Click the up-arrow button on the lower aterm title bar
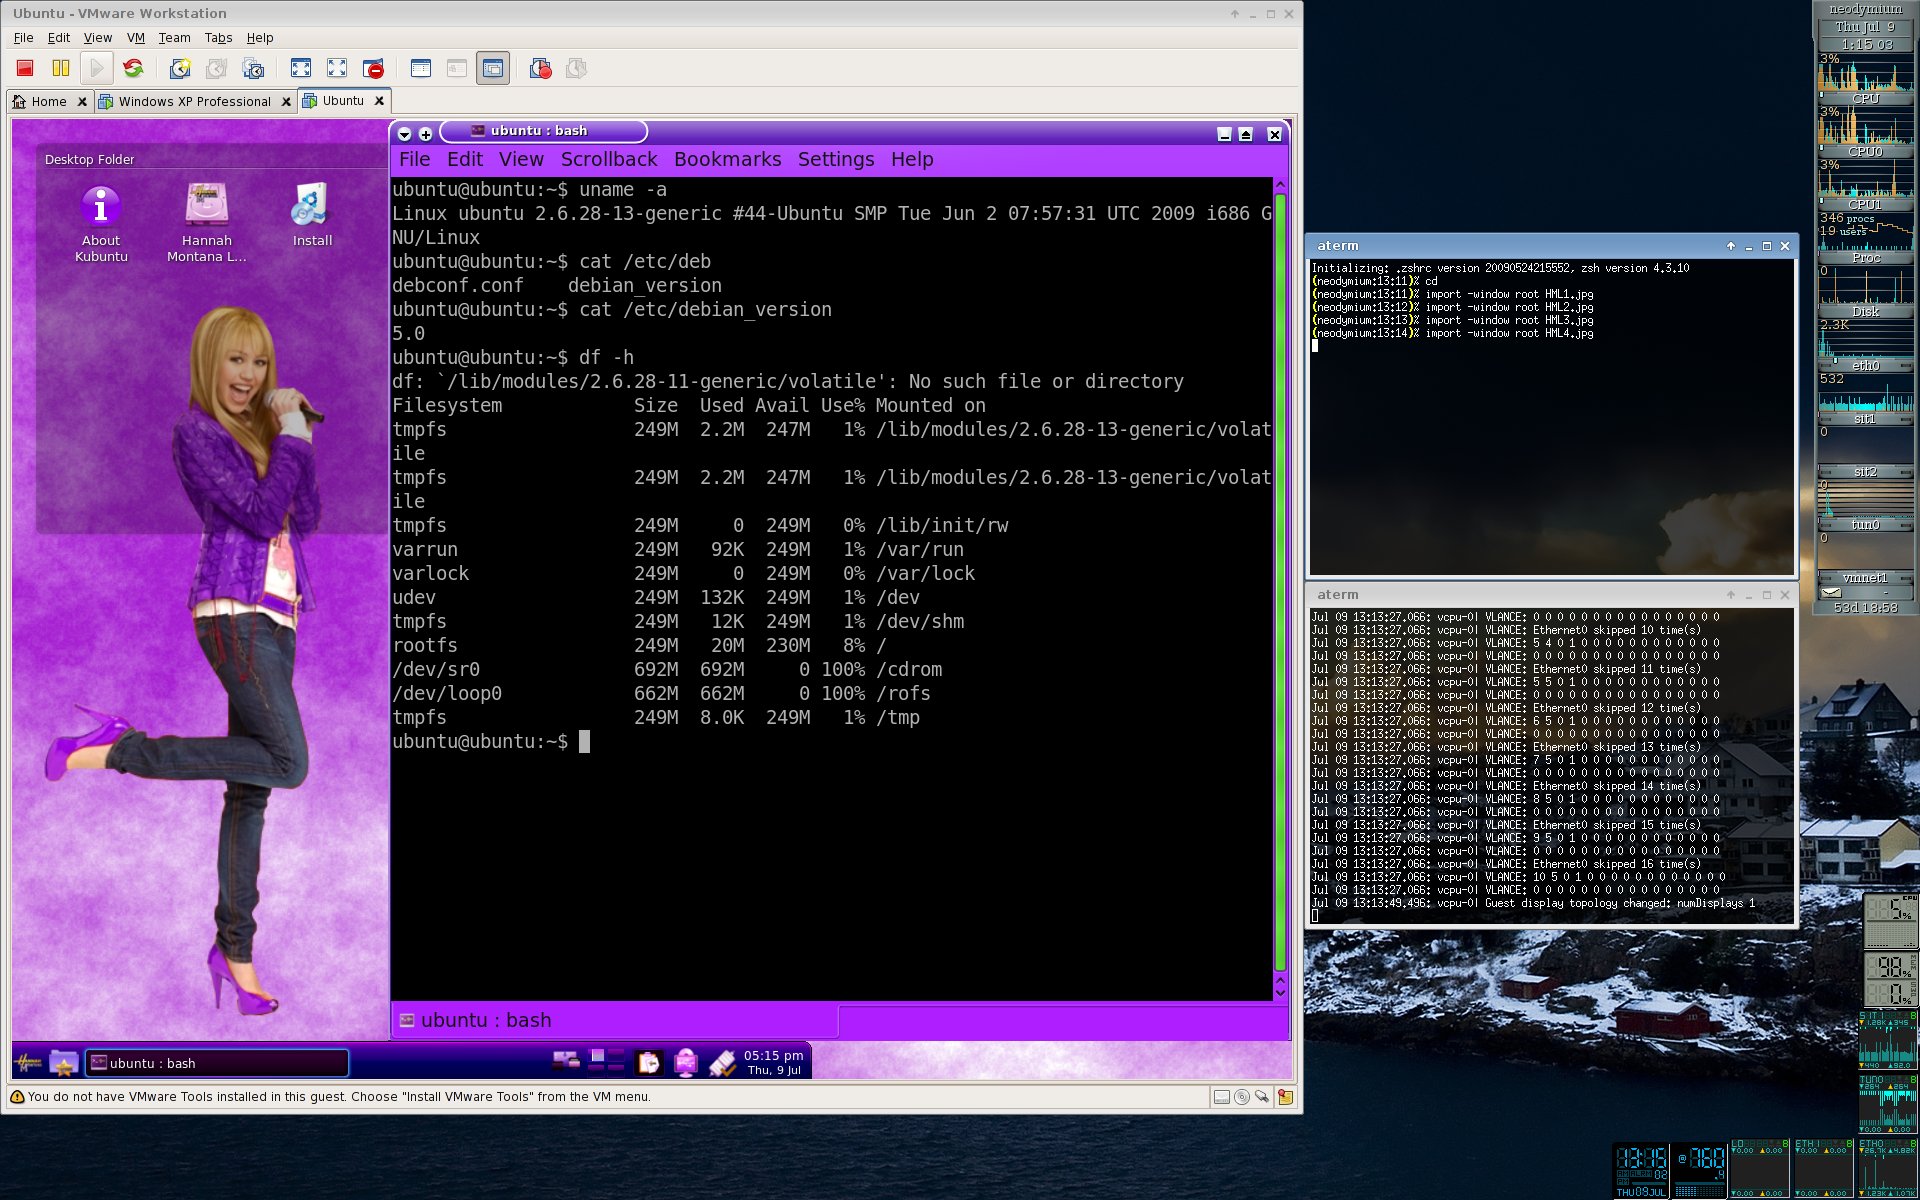The height and width of the screenshot is (1200, 1920). [1731, 595]
